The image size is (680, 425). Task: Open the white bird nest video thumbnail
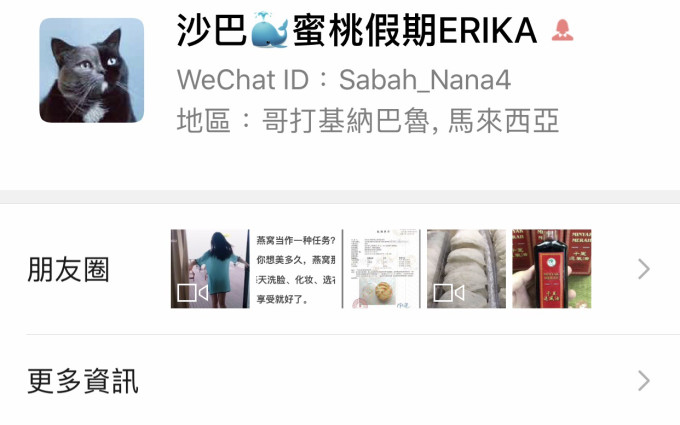(467, 269)
